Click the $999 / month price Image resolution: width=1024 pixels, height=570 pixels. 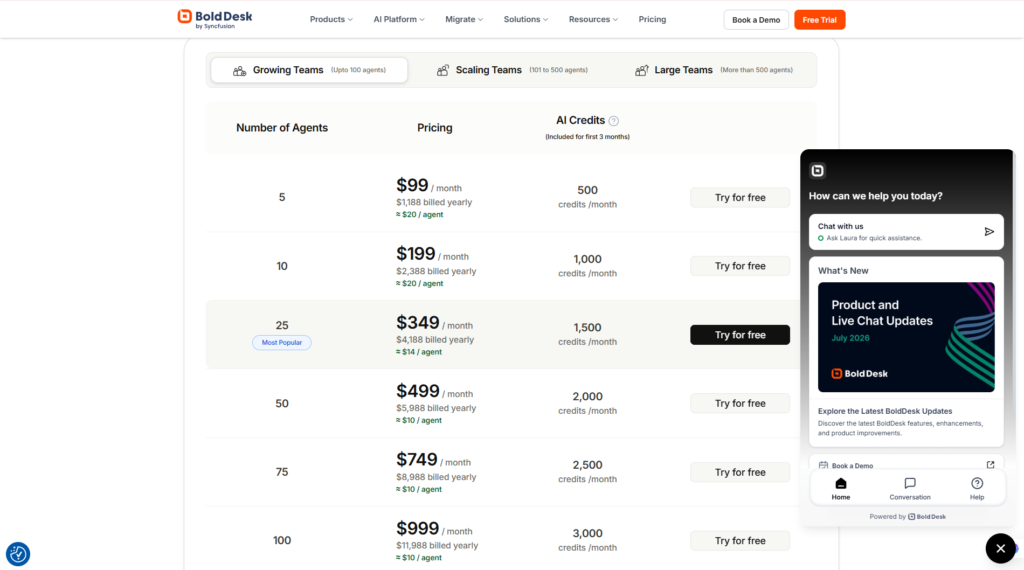(434, 528)
